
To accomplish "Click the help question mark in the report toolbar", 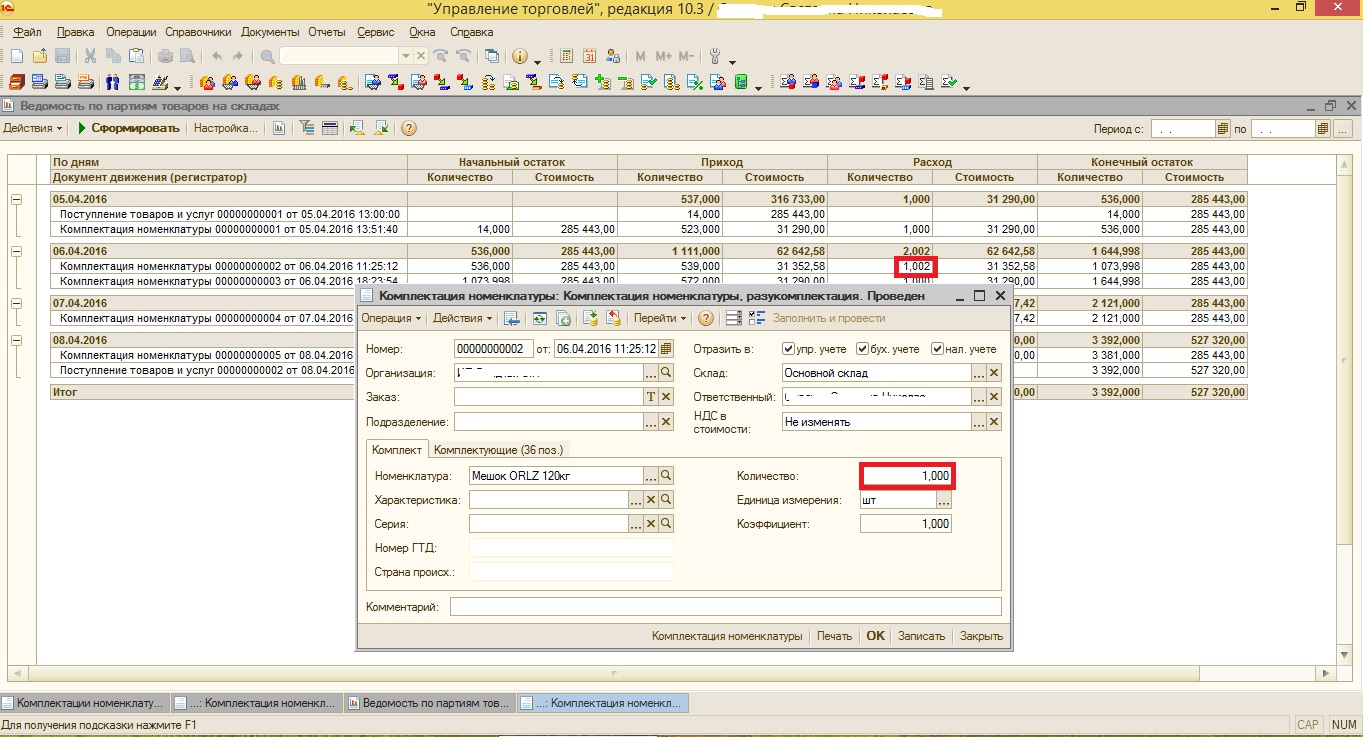I will point(408,129).
